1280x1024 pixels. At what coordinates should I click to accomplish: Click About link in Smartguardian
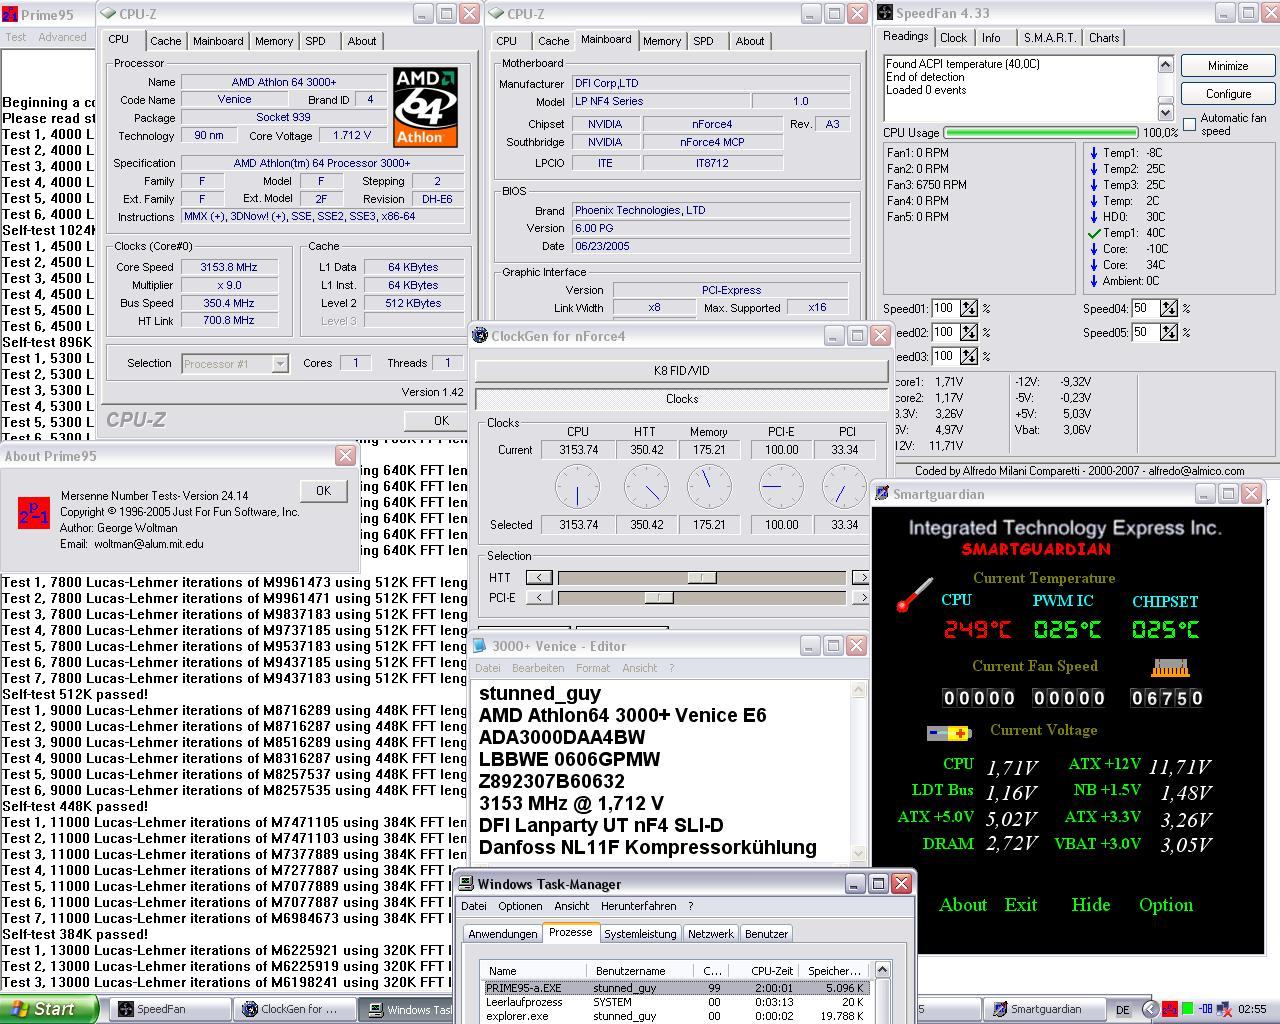pyautogui.click(x=963, y=905)
